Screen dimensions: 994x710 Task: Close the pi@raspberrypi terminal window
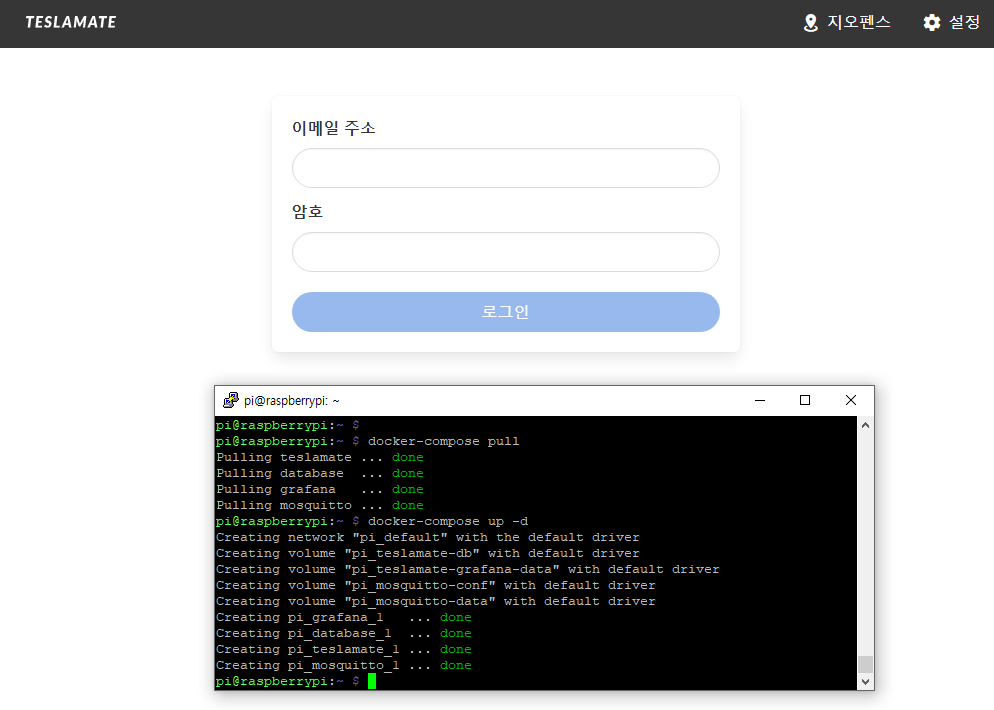[851, 400]
